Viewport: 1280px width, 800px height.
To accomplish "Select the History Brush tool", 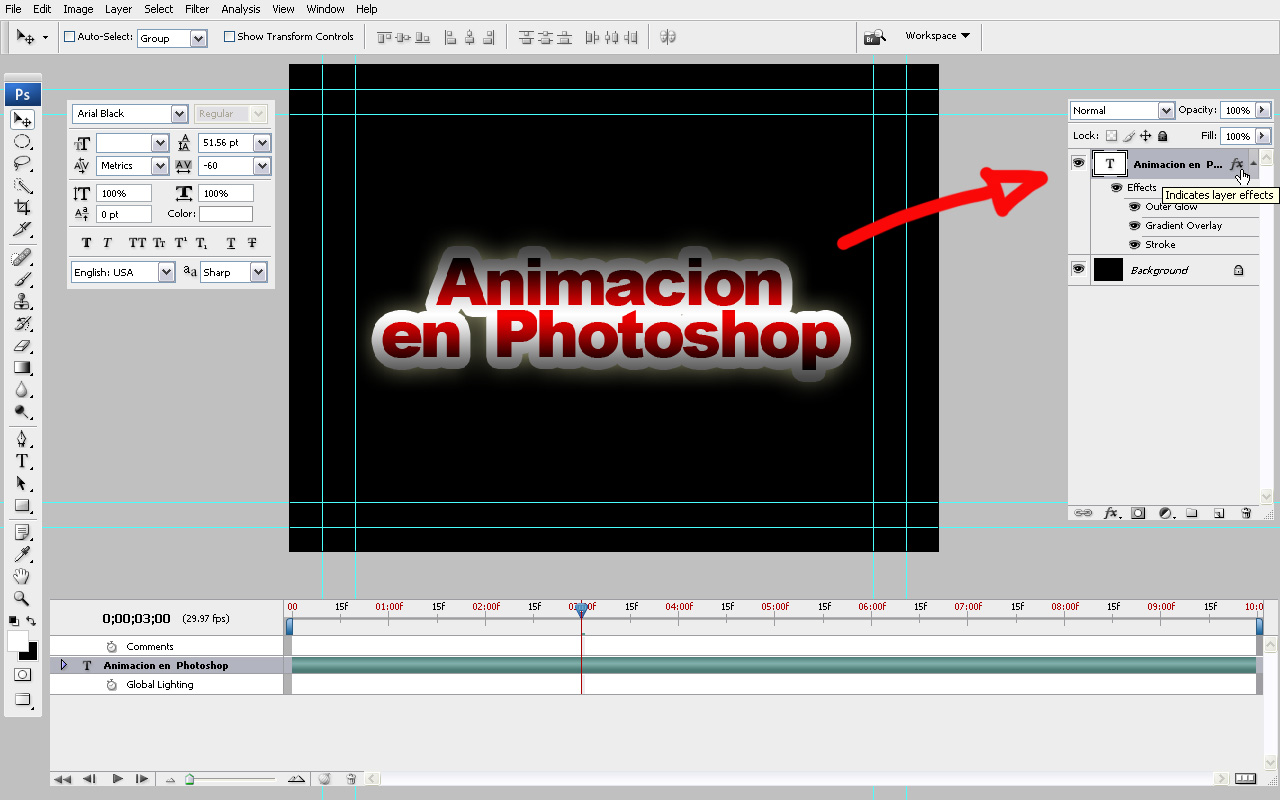I will click(22, 324).
